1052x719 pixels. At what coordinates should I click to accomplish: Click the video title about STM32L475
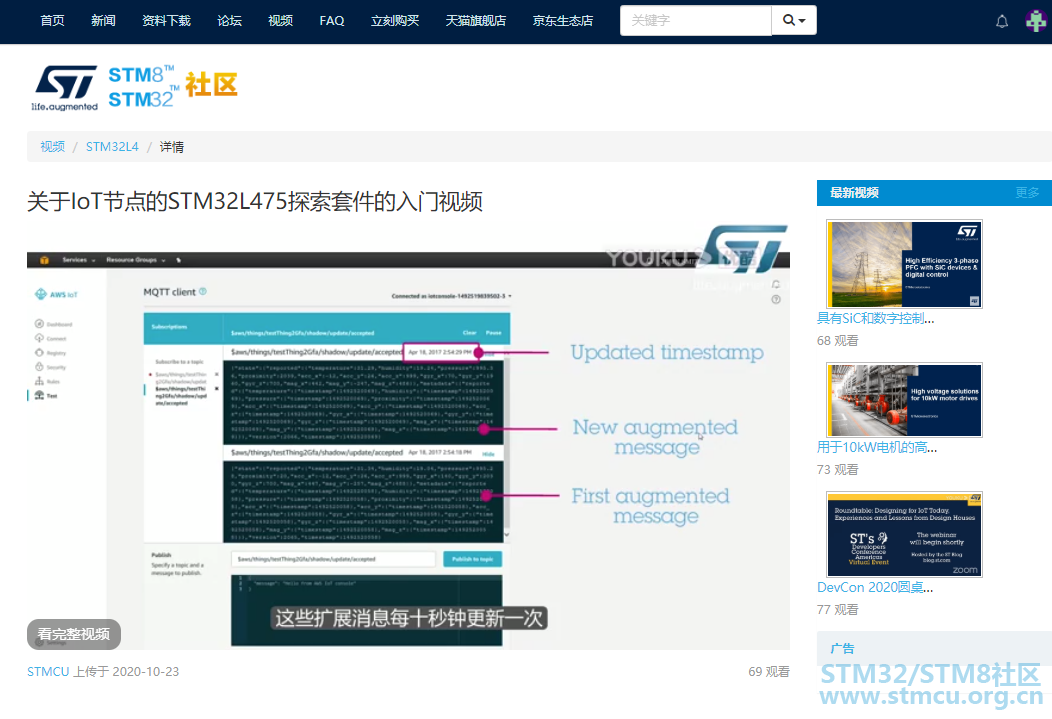(255, 201)
